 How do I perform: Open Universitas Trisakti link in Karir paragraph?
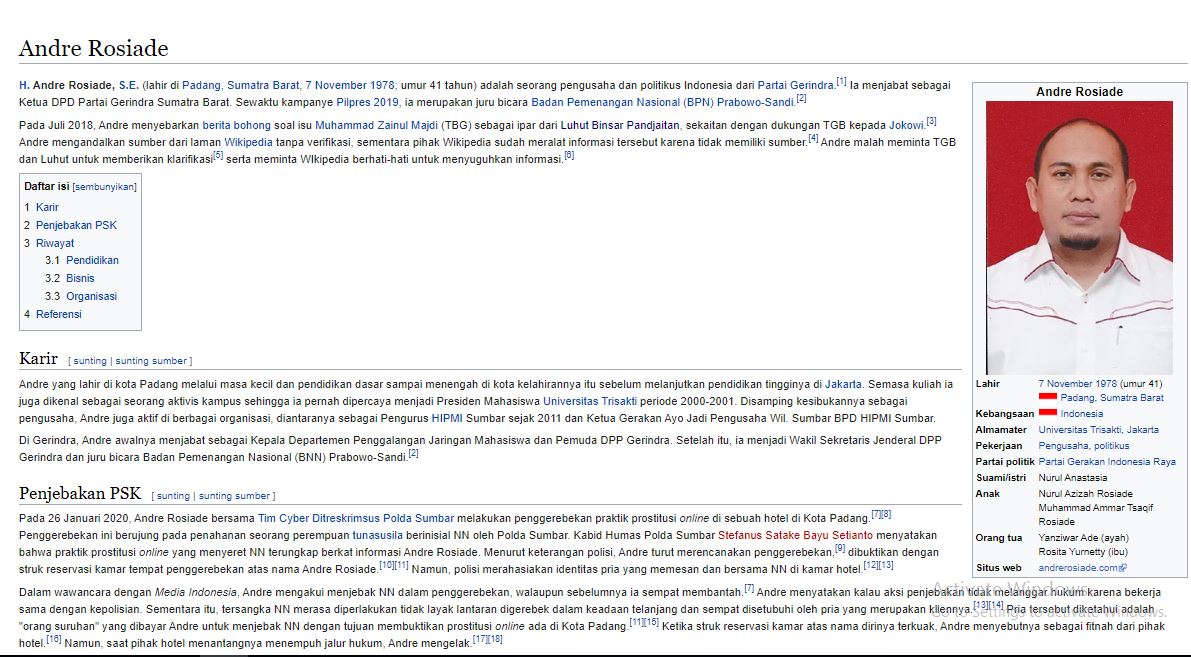590,401
